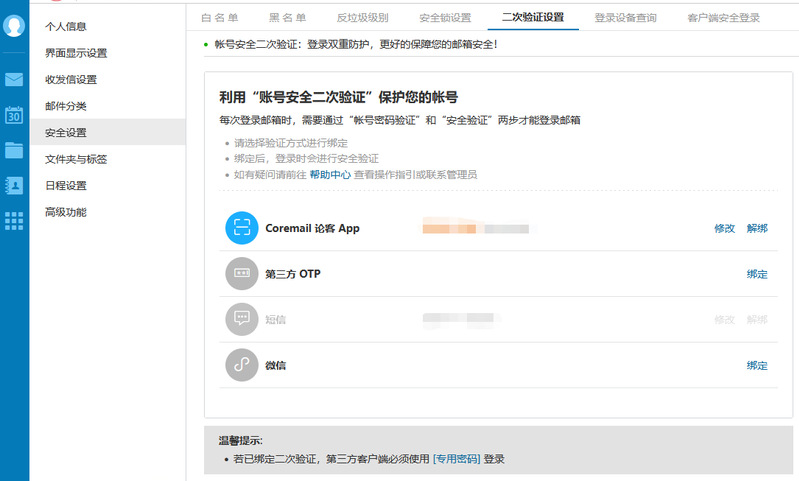Viewport: 799px width, 481px height.
Task: Open the 登录设备查询 tab
Action: [626, 18]
